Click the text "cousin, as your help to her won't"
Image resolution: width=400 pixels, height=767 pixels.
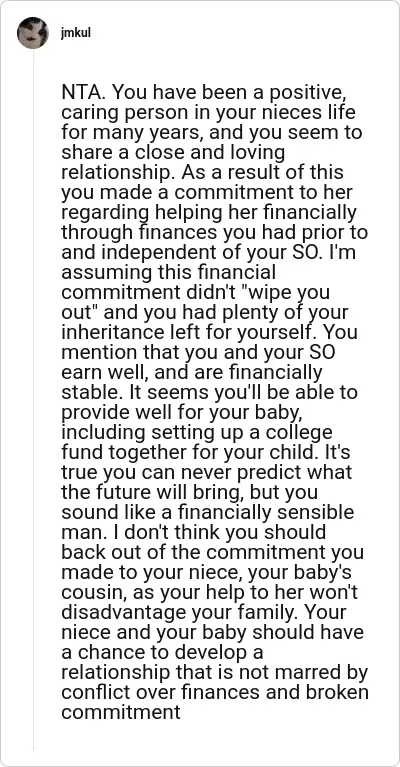[x=210, y=593]
